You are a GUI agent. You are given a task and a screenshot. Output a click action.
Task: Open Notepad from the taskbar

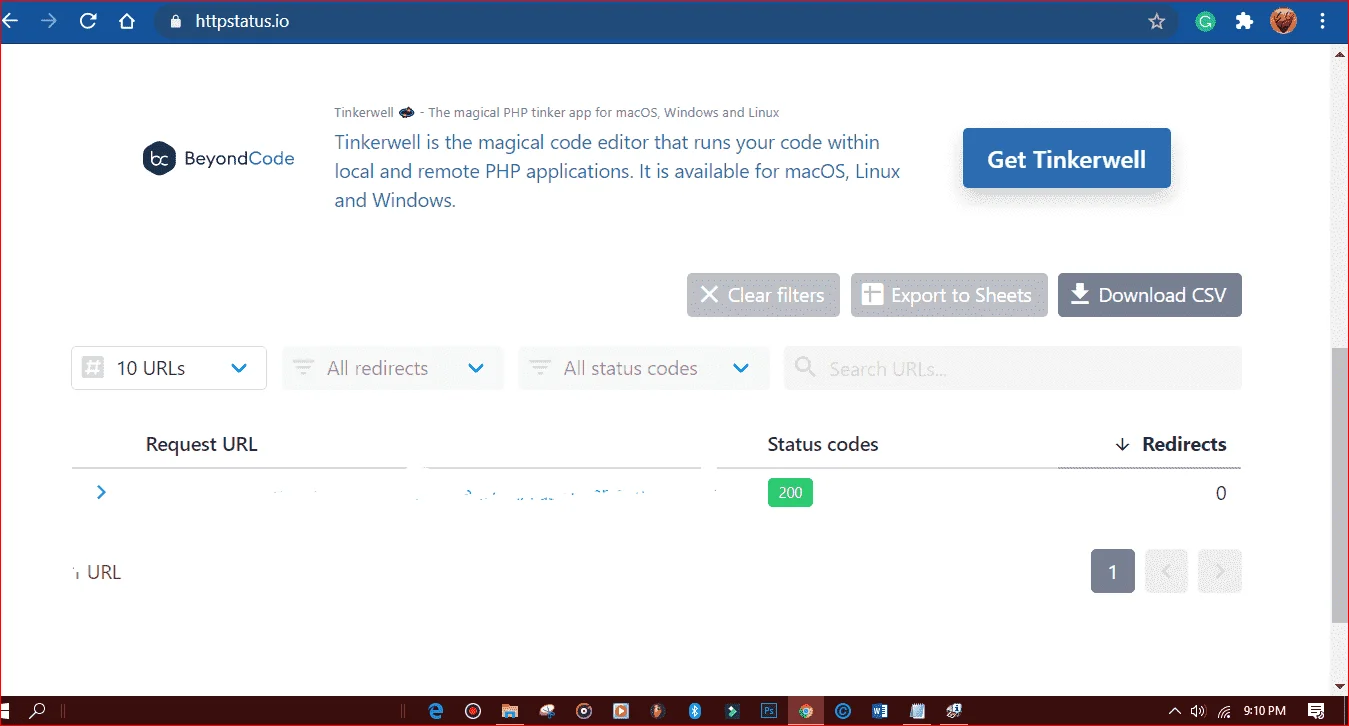[x=917, y=711]
